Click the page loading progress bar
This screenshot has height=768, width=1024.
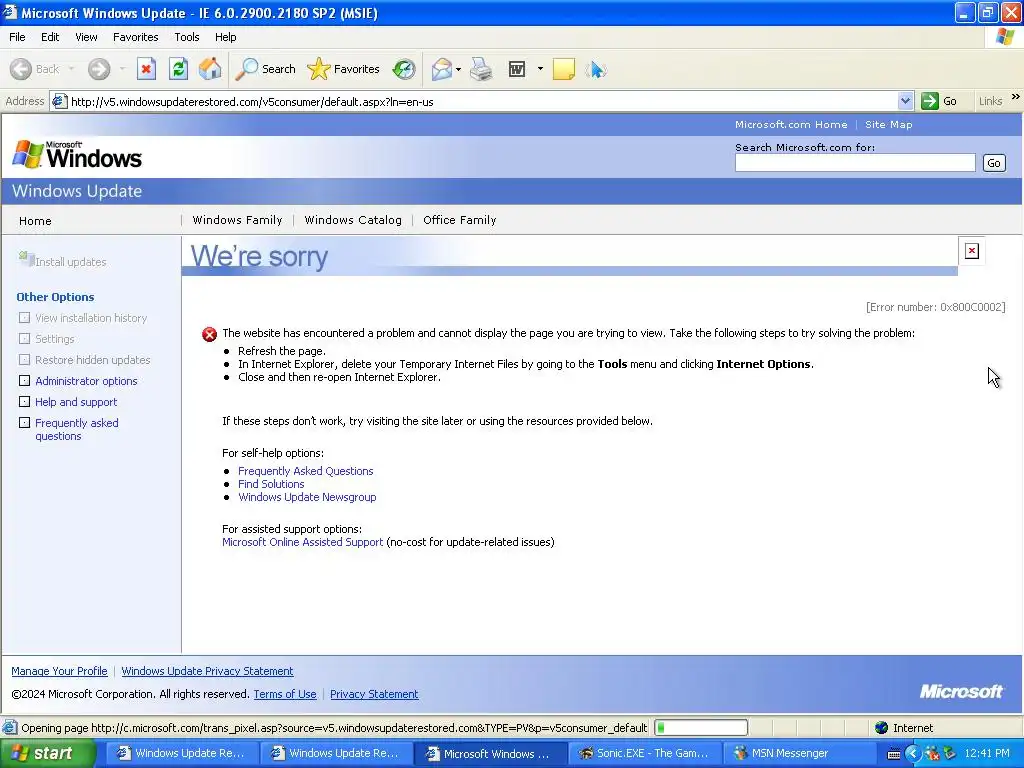point(701,728)
